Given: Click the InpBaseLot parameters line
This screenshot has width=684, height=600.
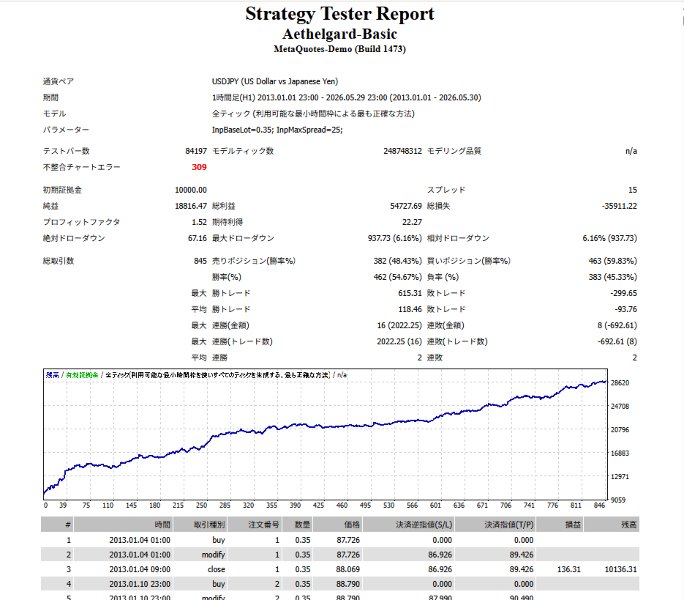Looking at the screenshot, I should [277, 130].
